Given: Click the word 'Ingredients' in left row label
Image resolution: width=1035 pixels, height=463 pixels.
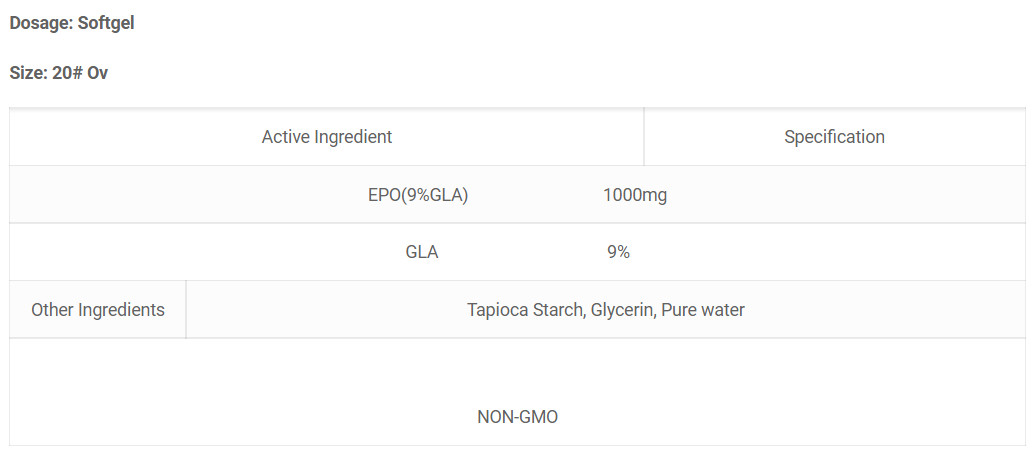Looking at the screenshot, I should 121,310.
